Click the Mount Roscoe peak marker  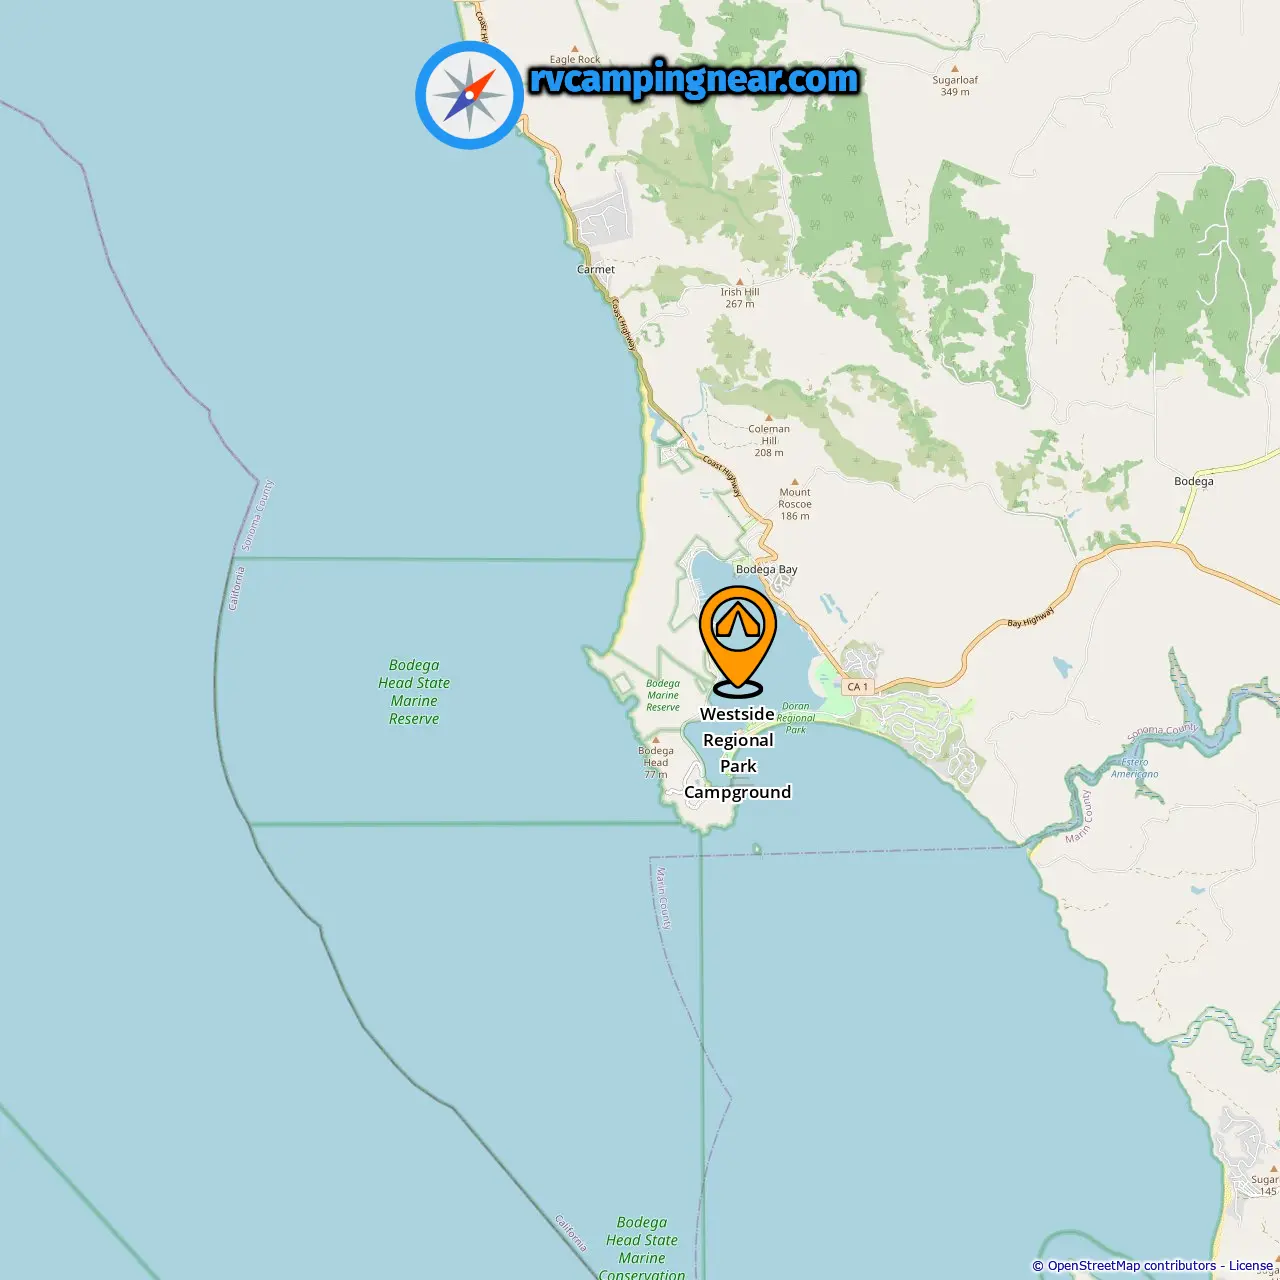(x=795, y=481)
